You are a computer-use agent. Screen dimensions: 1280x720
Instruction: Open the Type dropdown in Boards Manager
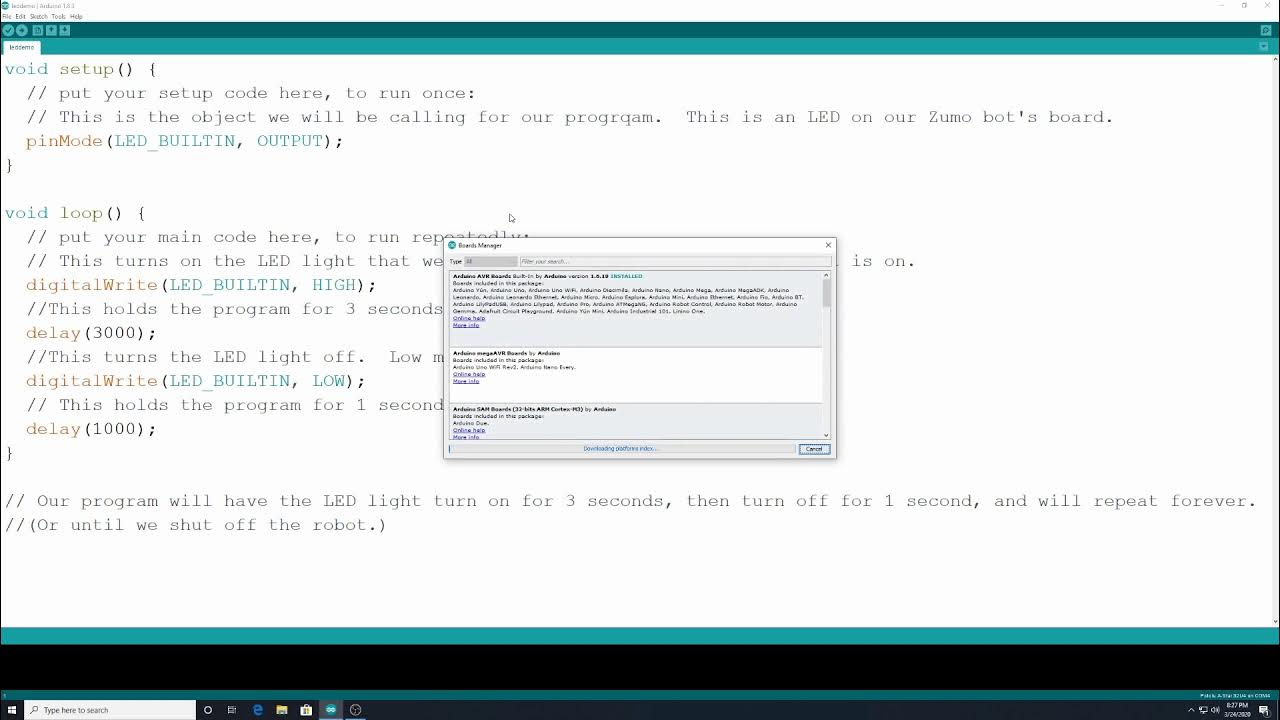(x=490, y=261)
